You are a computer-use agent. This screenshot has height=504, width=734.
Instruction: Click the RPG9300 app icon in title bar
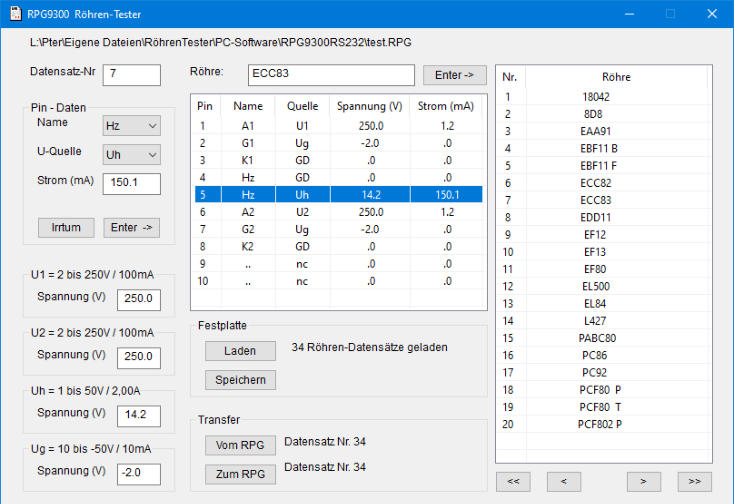click(x=15, y=14)
